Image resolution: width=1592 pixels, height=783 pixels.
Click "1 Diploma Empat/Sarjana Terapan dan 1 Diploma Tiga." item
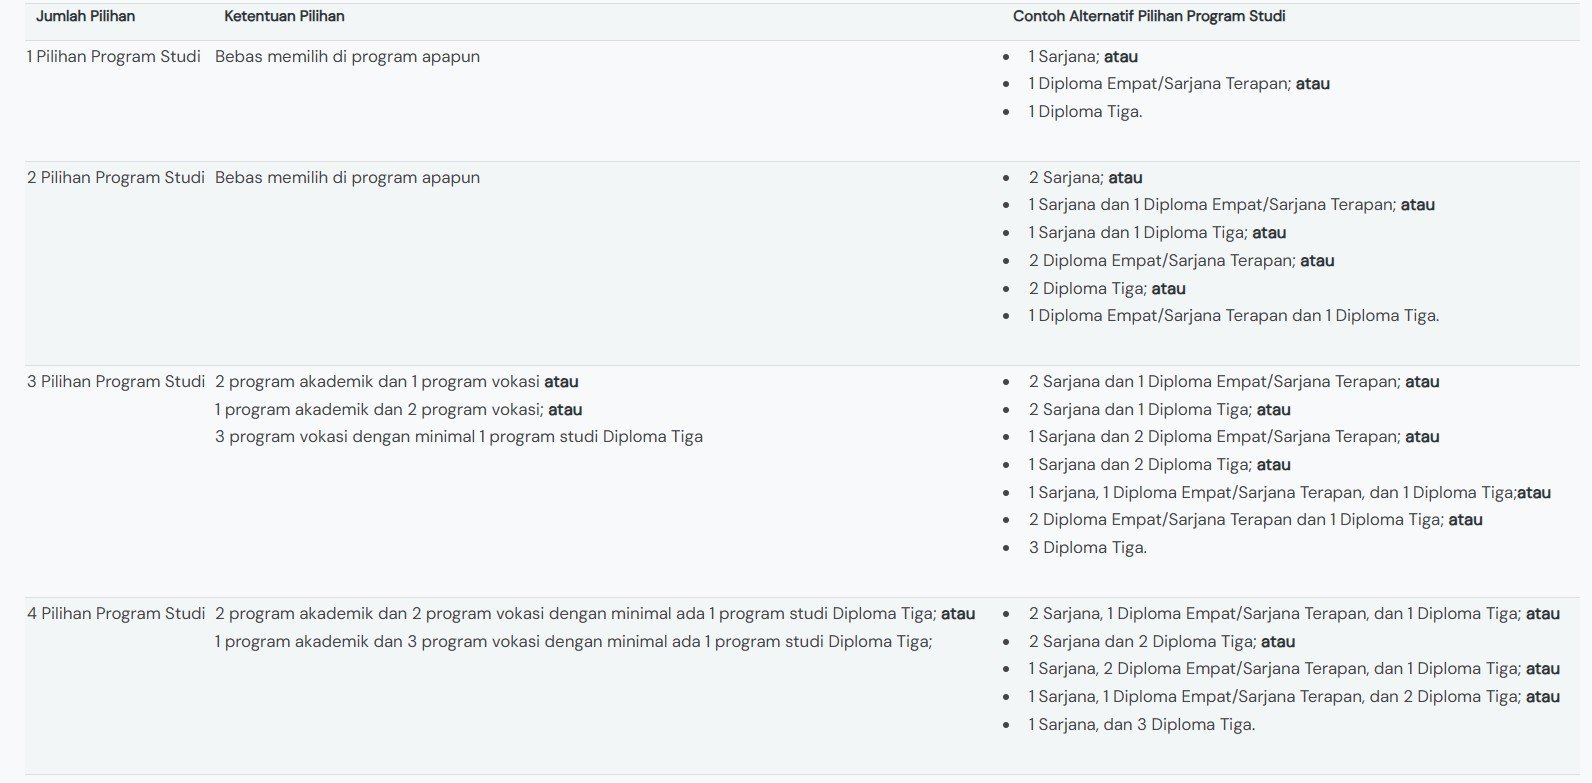tap(1233, 316)
